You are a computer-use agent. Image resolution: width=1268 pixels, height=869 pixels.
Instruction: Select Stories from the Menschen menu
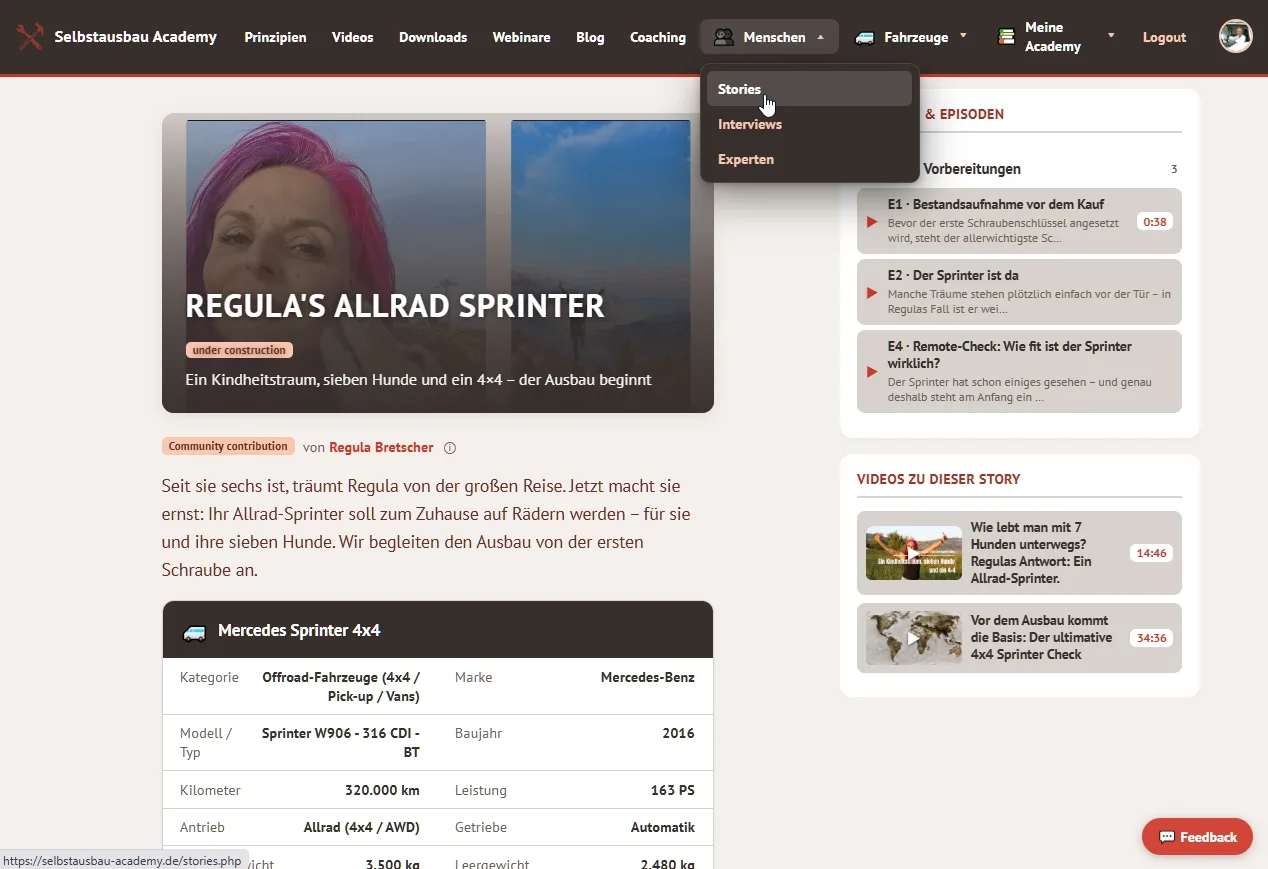pyautogui.click(x=809, y=89)
